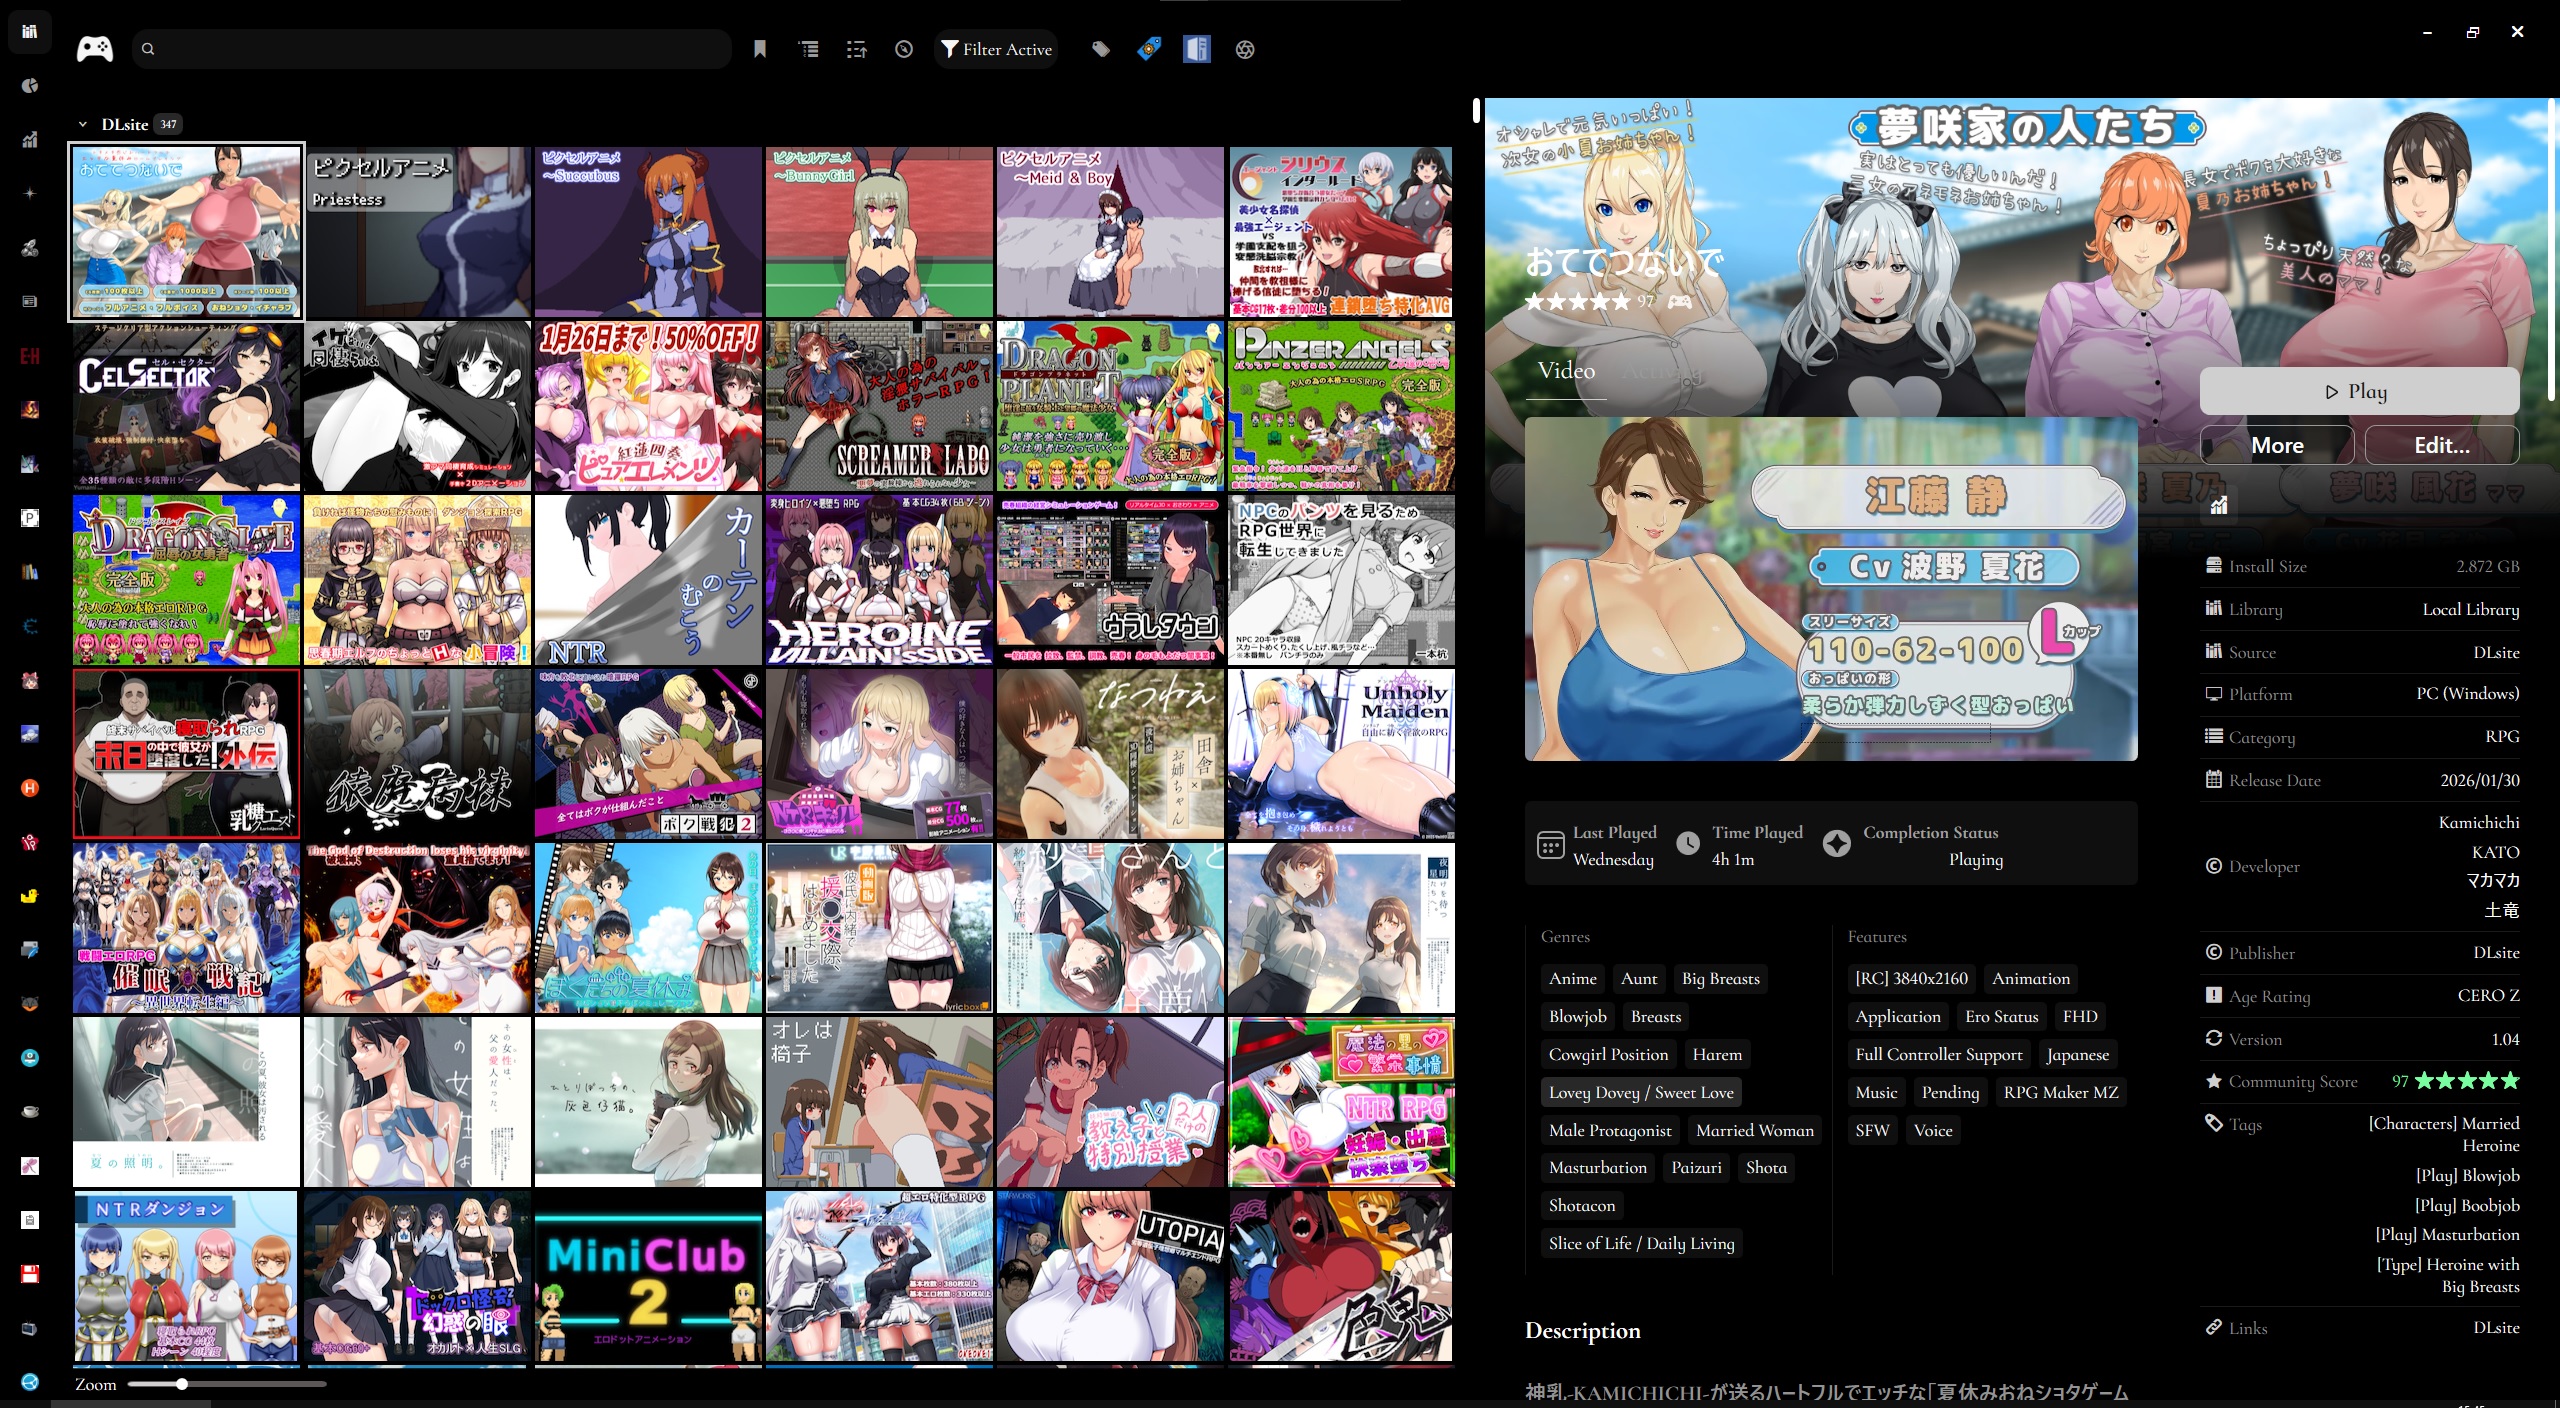Click the Edit... button

click(x=2441, y=446)
